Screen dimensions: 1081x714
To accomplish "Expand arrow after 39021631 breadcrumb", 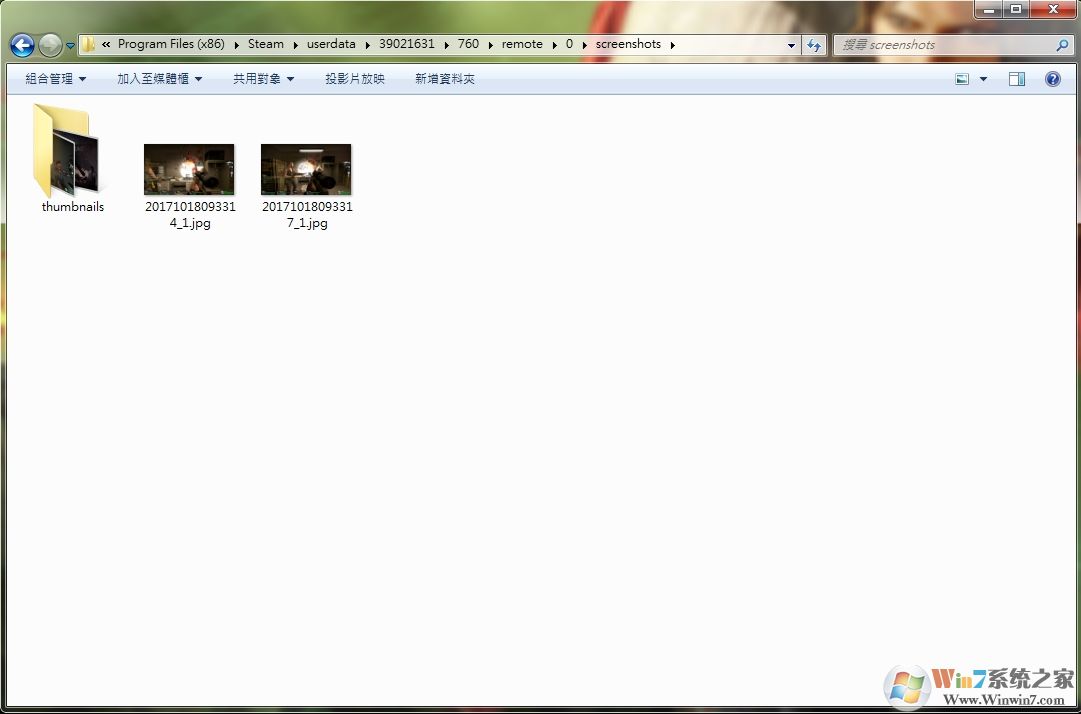I will pos(446,45).
